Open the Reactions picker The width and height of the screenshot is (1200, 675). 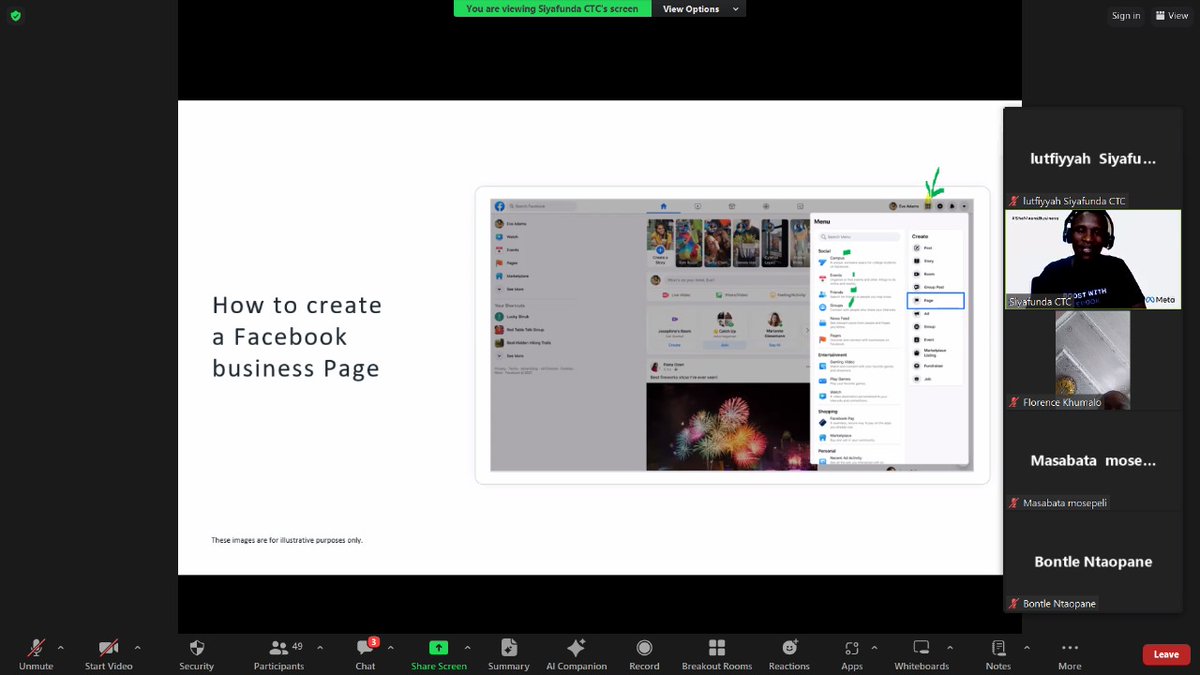click(789, 654)
